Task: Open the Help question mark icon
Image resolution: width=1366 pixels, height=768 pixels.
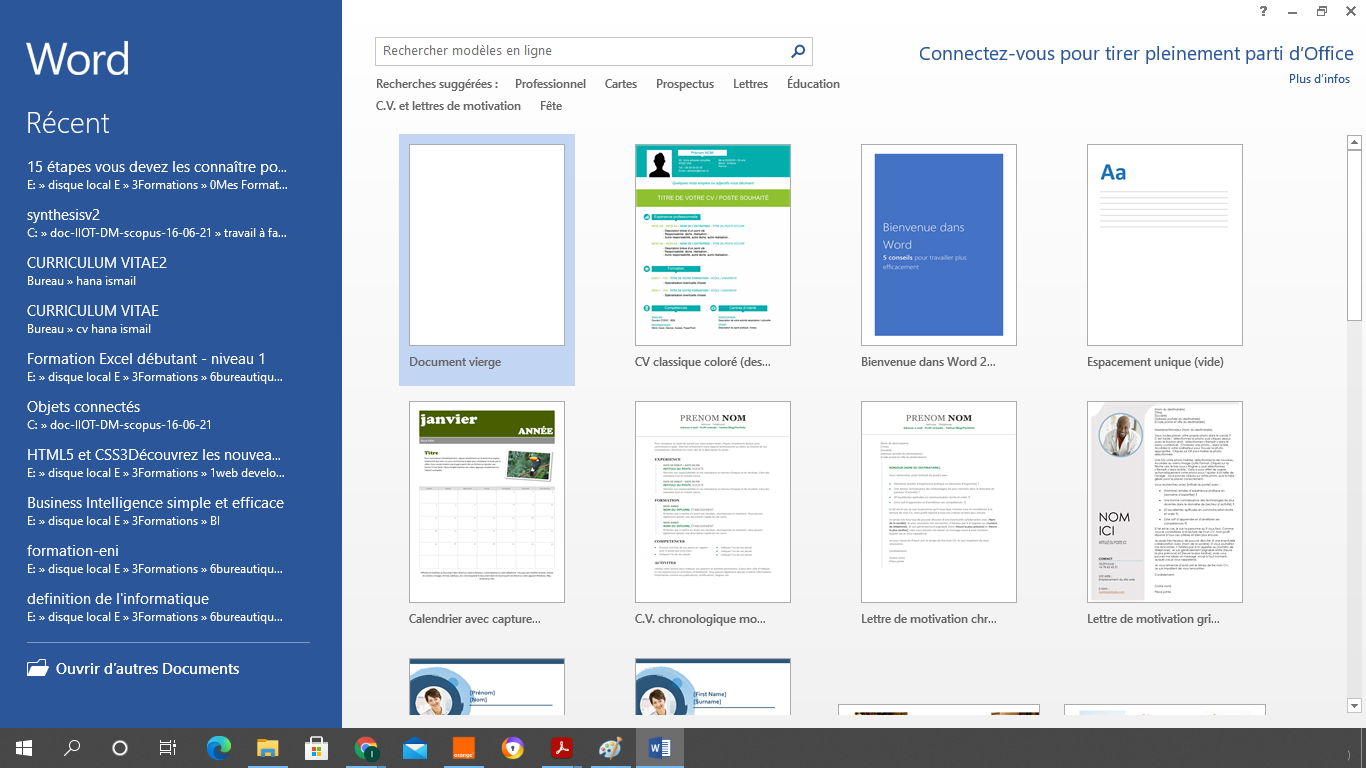Action: click(1264, 11)
